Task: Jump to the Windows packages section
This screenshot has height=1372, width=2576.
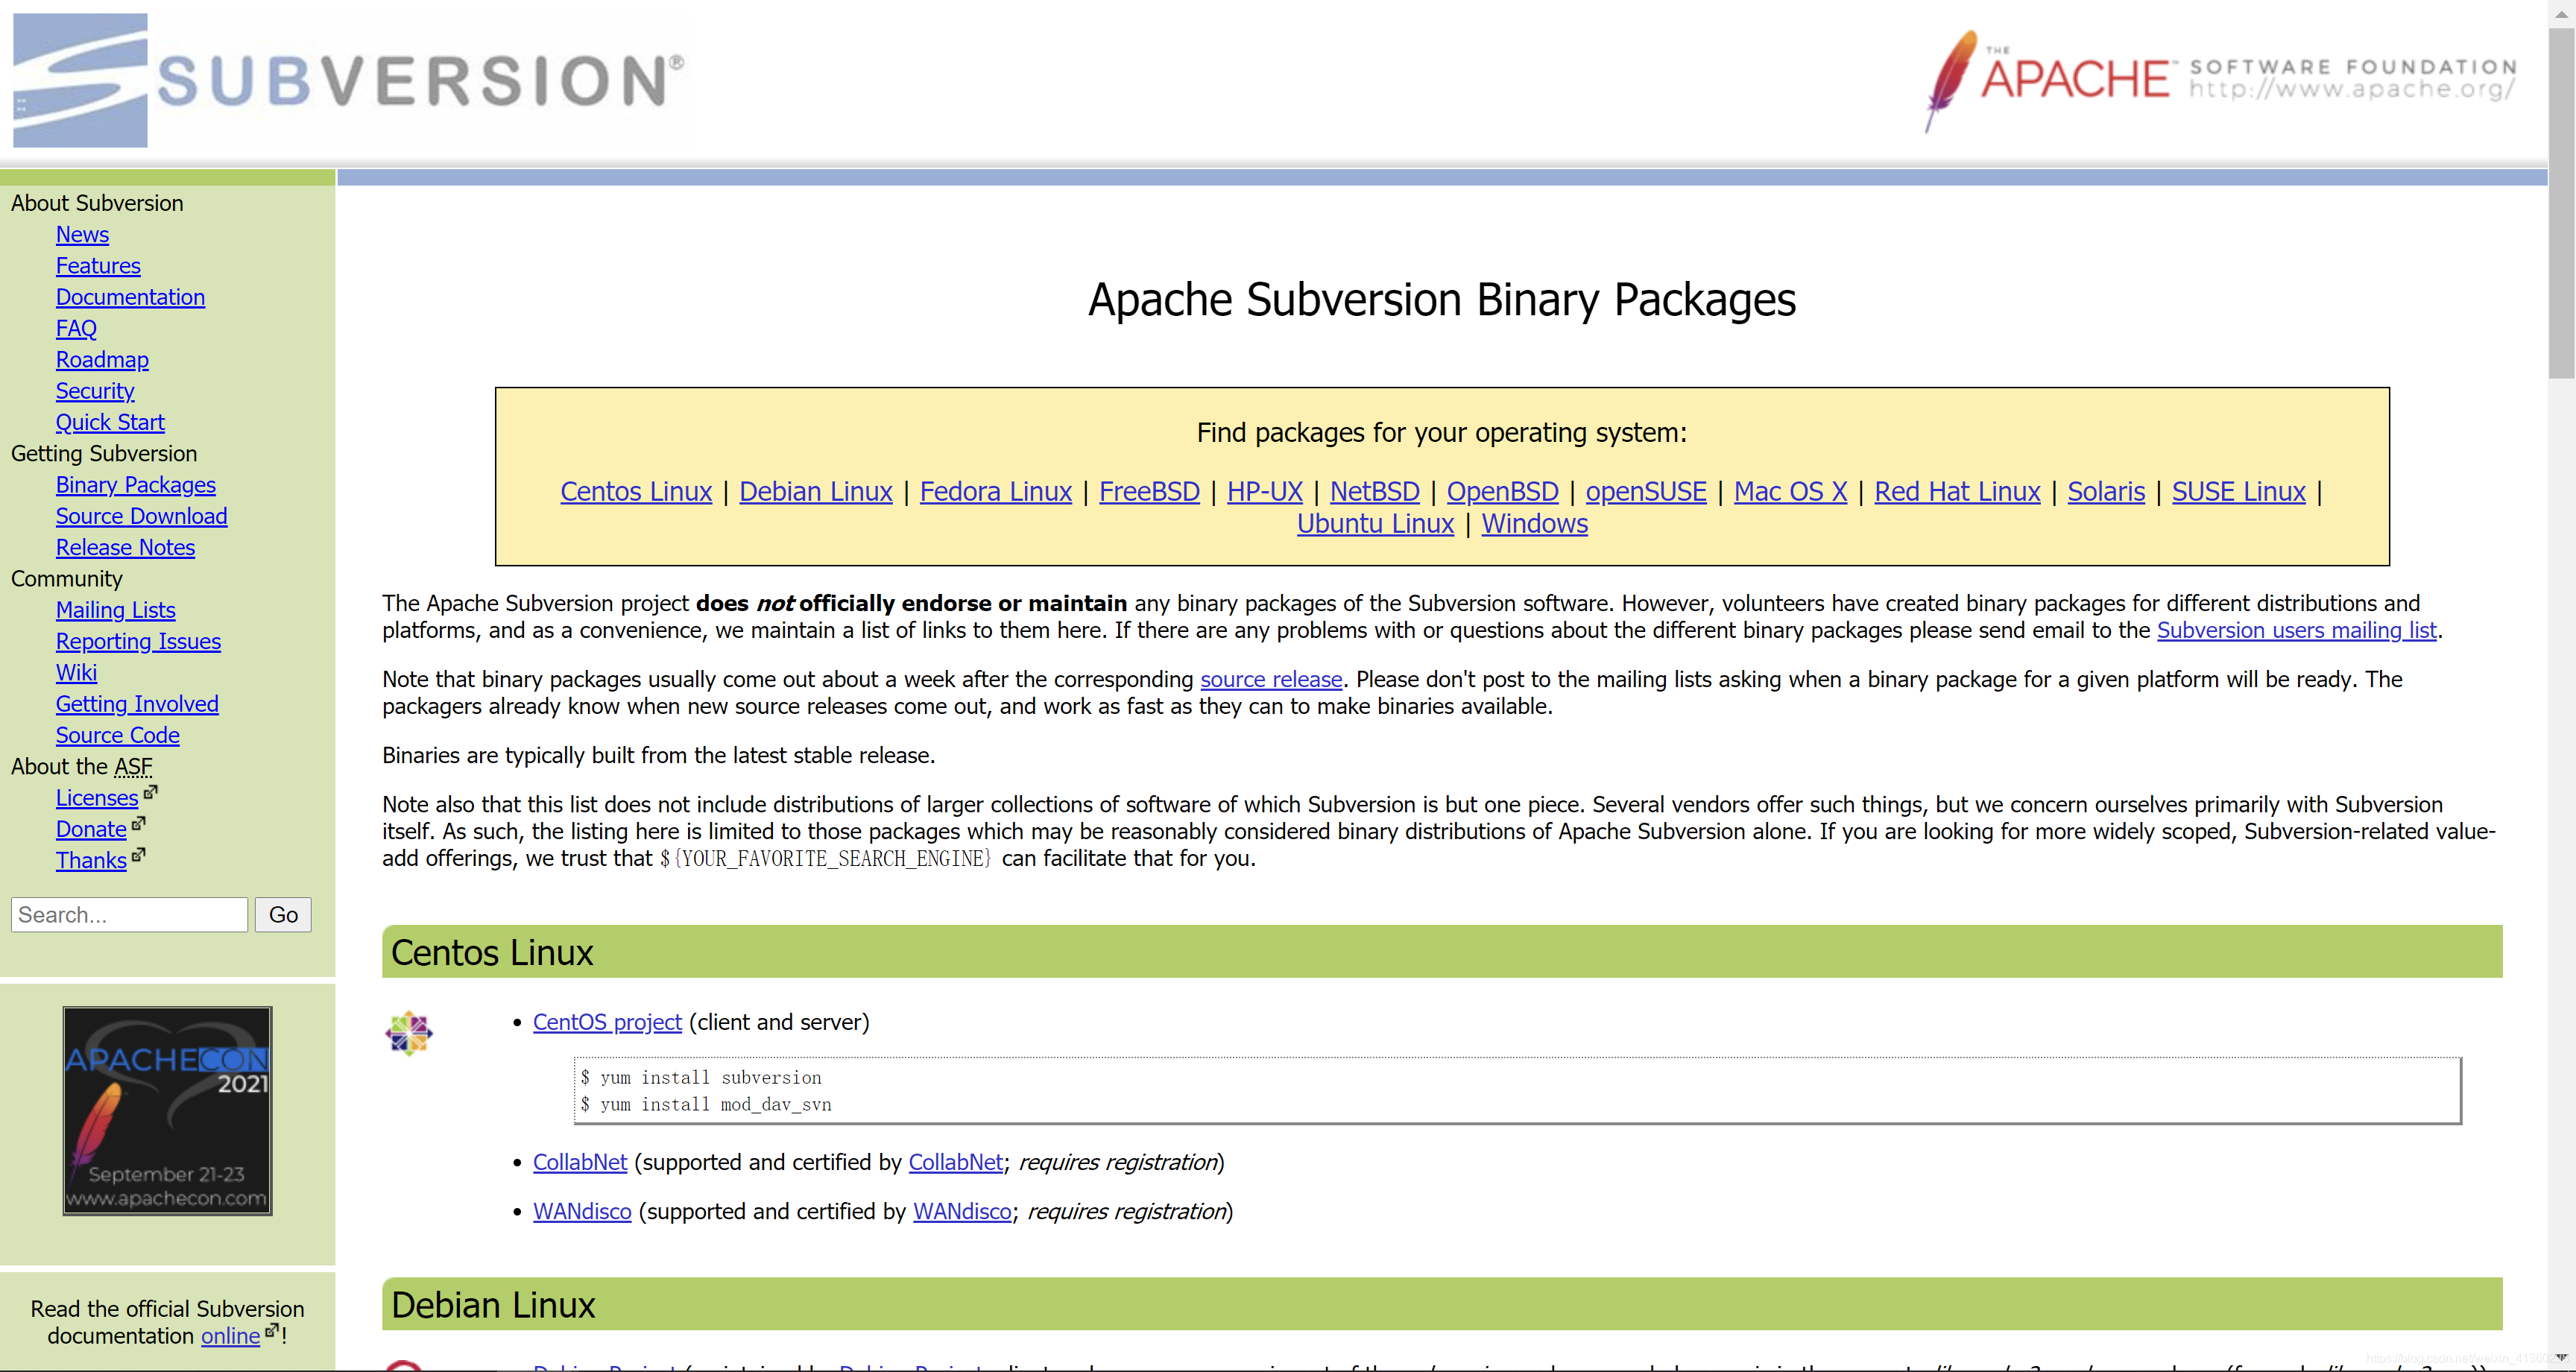Action: click(1533, 523)
